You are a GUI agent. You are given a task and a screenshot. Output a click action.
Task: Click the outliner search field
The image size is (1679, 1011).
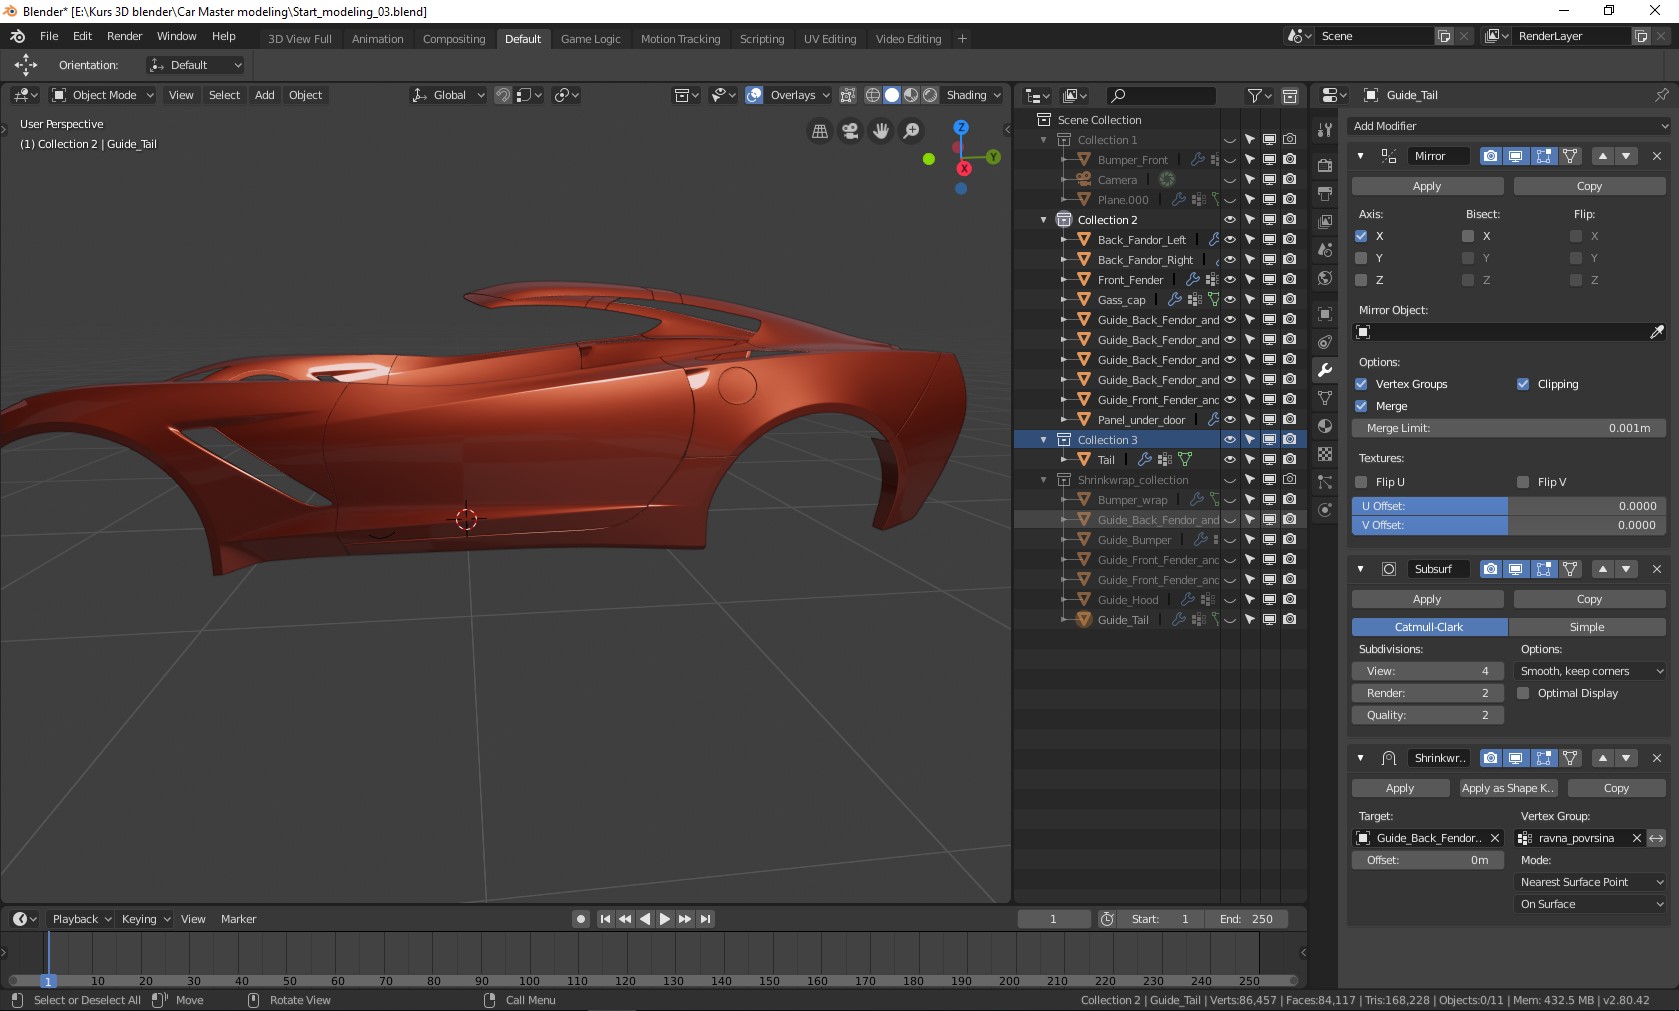[1161, 95]
